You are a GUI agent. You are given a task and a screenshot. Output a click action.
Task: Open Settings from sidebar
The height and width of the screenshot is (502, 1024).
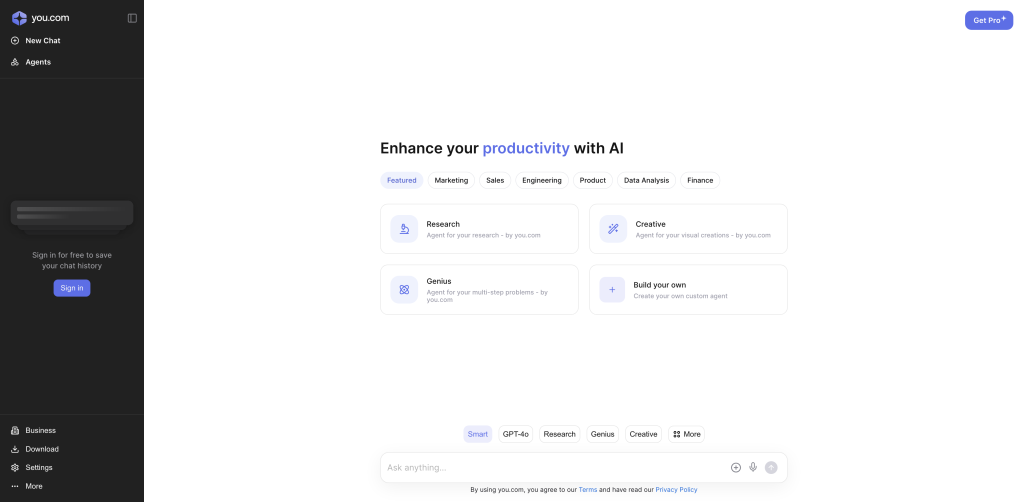click(x=39, y=467)
